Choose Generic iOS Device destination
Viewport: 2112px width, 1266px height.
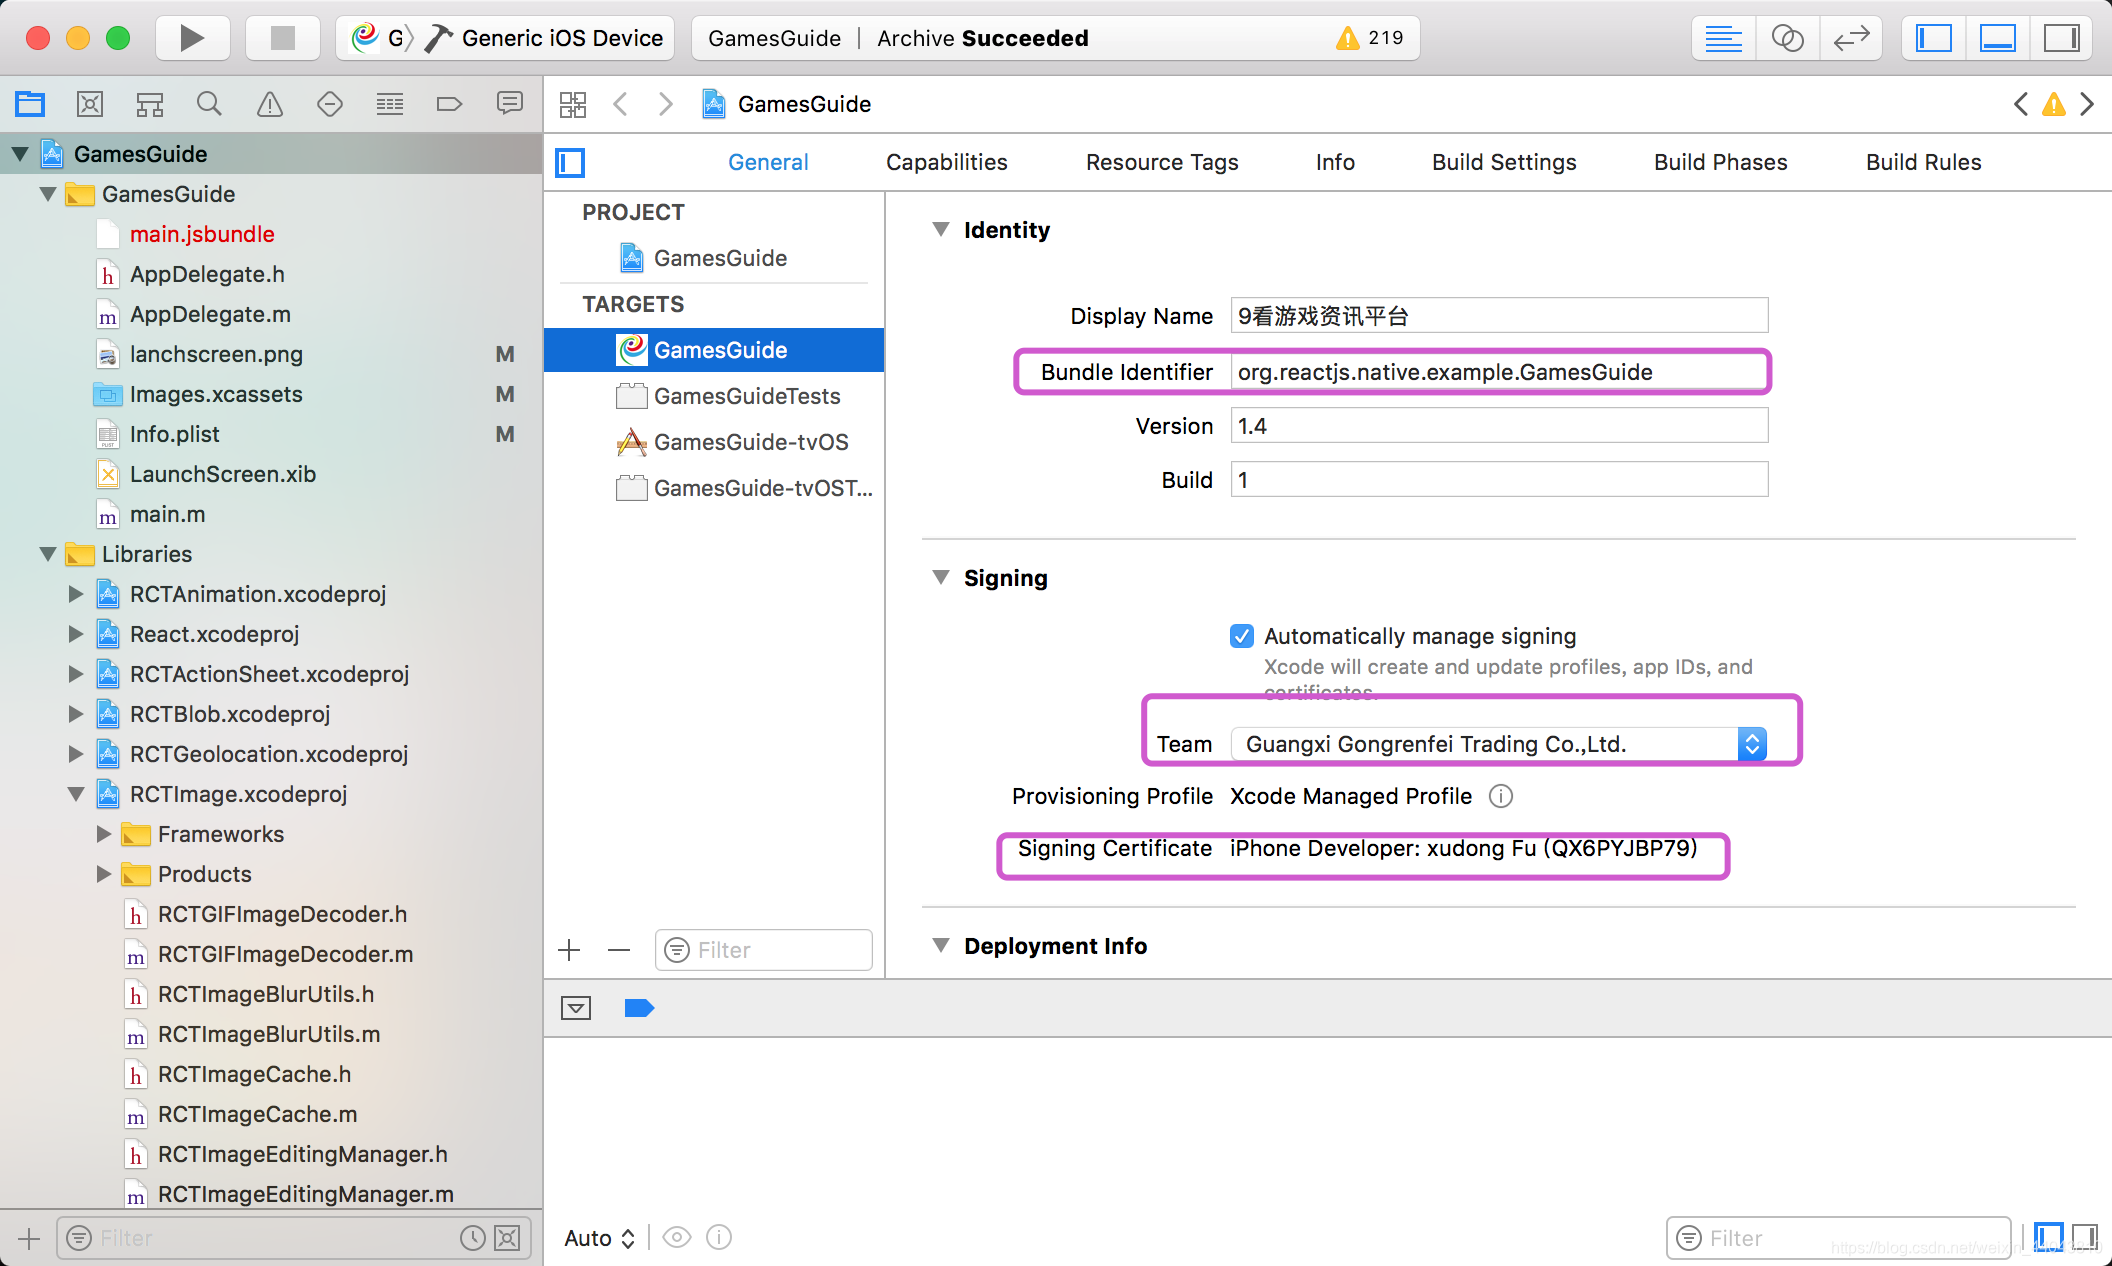point(562,38)
